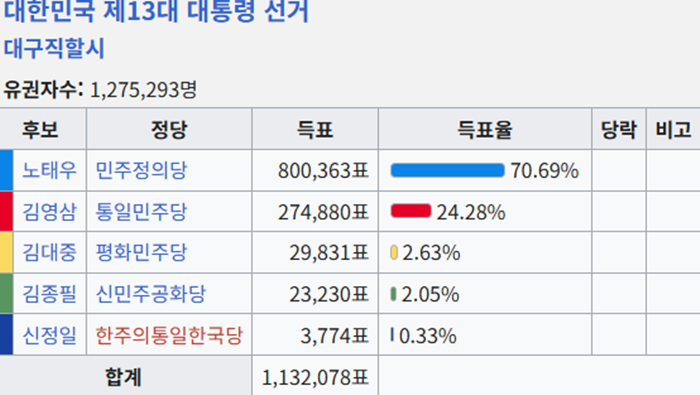Click the 2.63% percentage text
The height and width of the screenshot is (395, 700).
[431, 253]
